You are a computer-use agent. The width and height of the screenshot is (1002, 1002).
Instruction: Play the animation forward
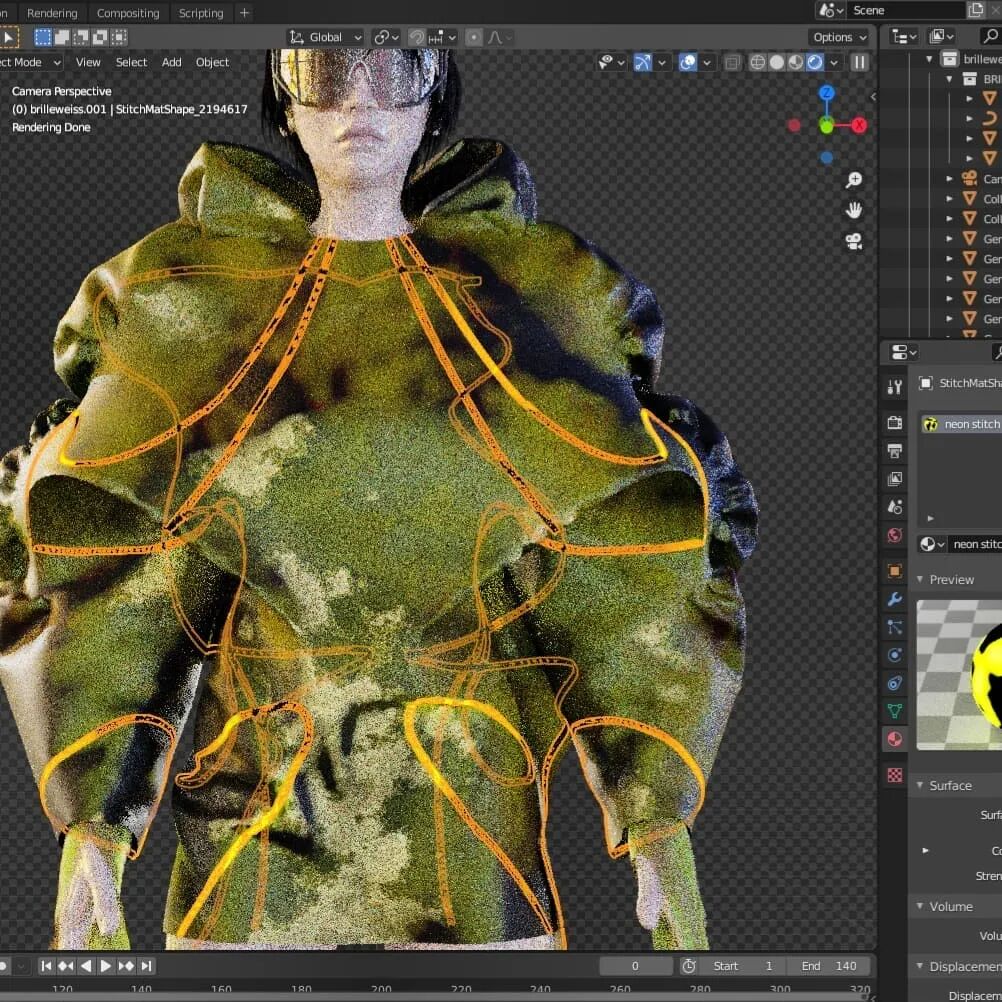click(106, 966)
